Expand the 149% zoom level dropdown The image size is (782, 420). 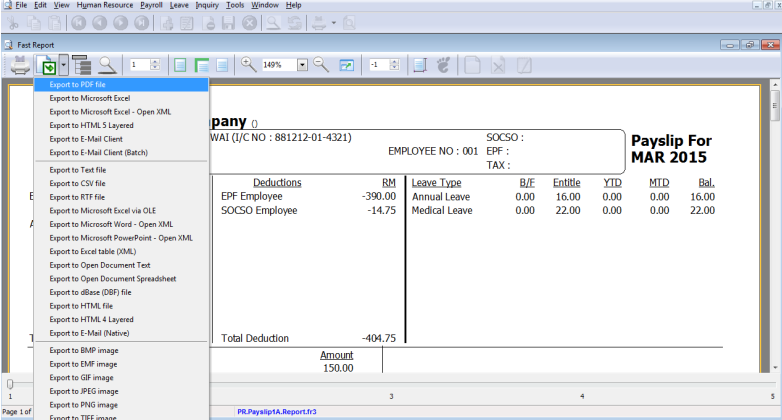[x=302, y=65]
